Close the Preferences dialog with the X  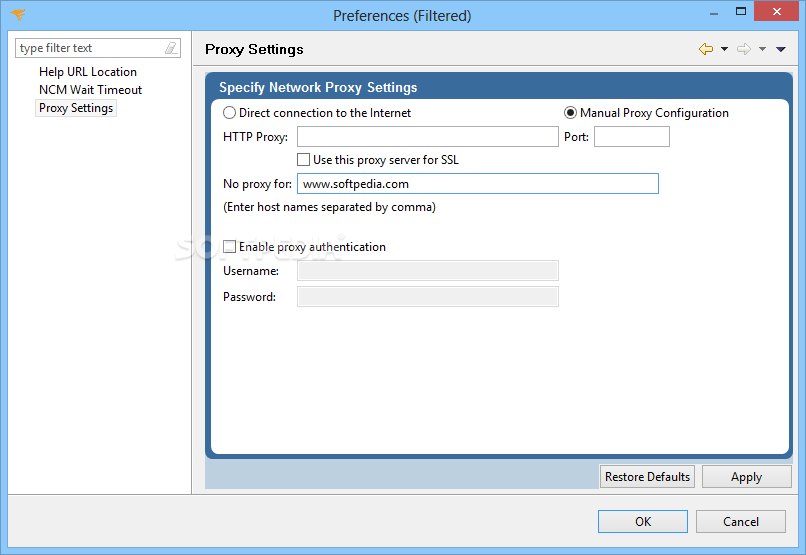tap(776, 11)
